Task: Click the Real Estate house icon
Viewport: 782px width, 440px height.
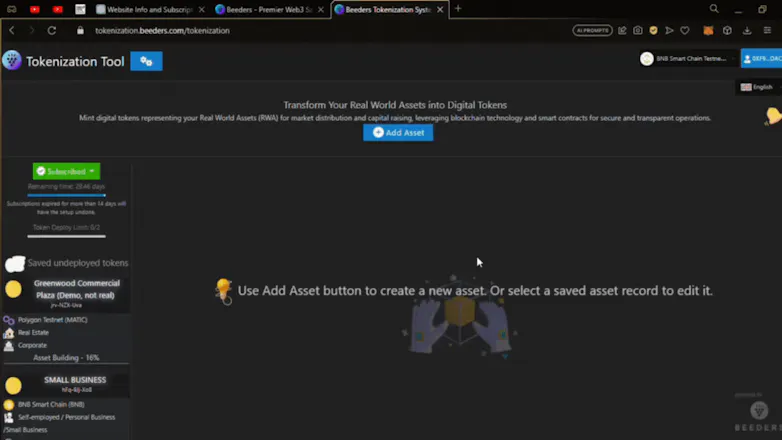Action: (8, 333)
